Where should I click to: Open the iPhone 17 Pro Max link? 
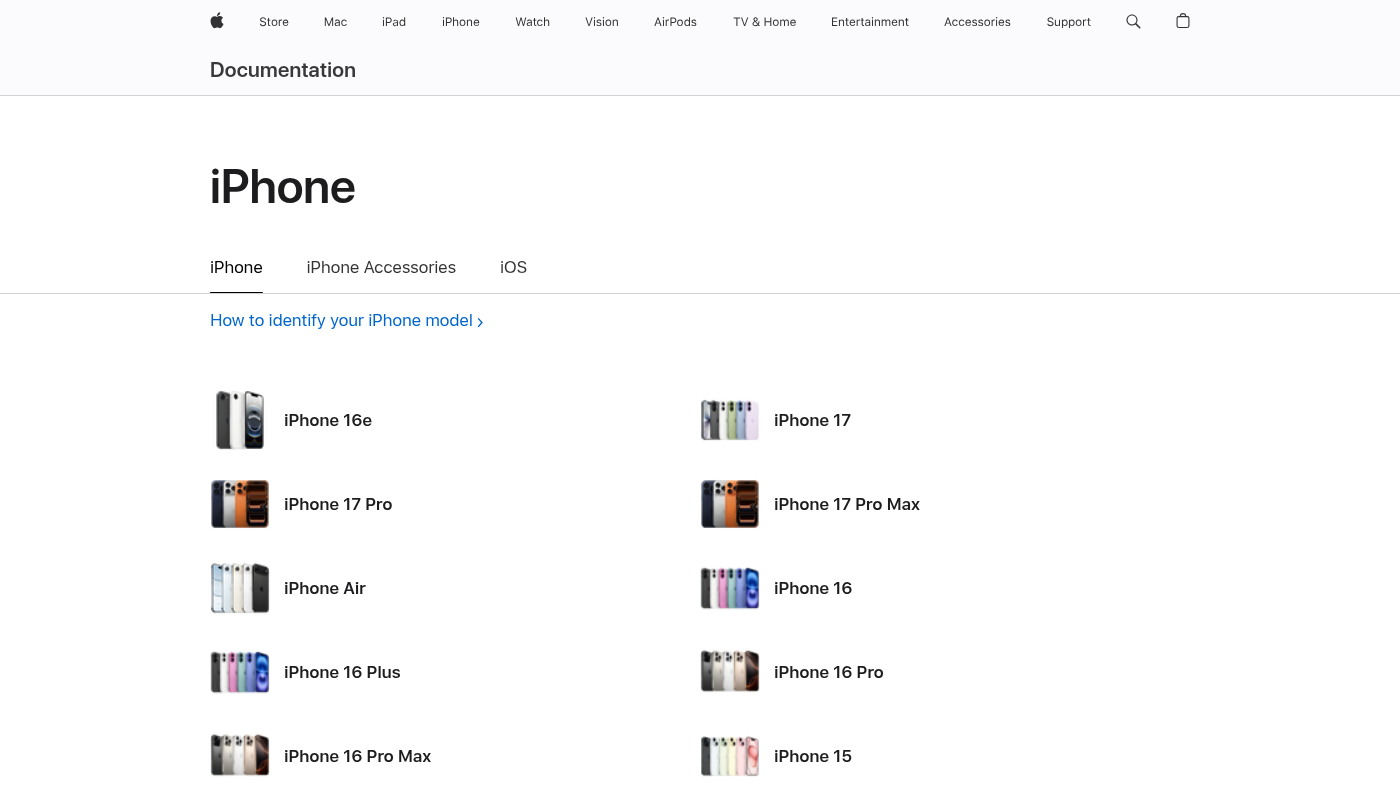(846, 504)
